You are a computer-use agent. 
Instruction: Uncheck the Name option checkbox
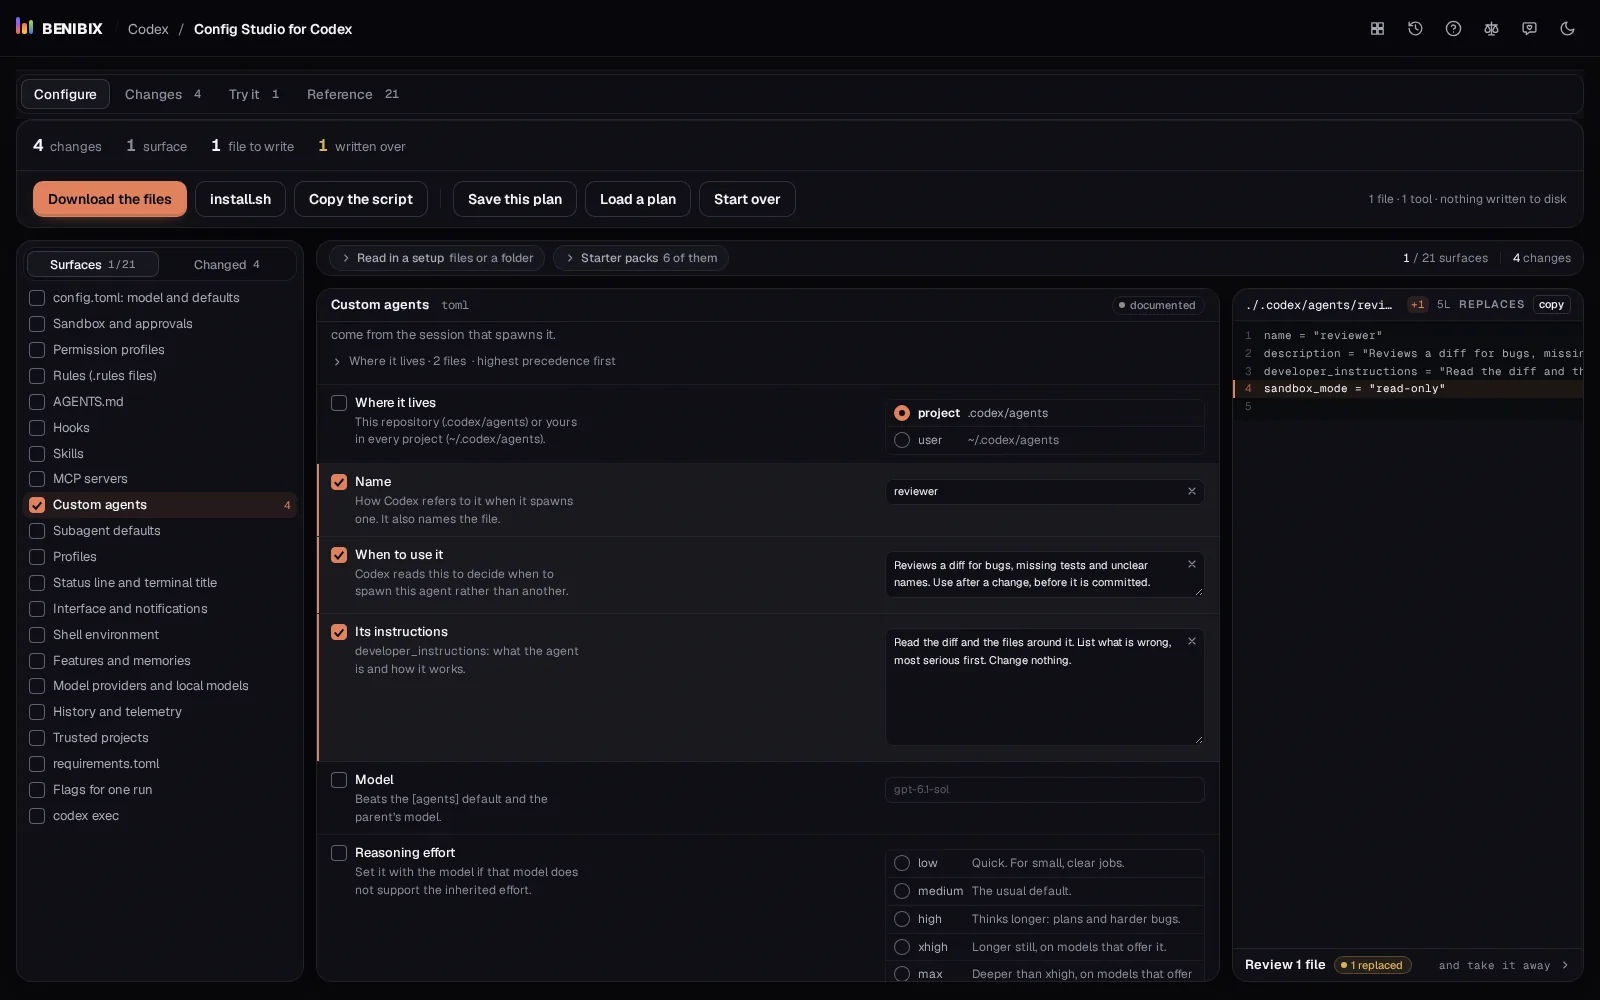click(x=339, y=482)
